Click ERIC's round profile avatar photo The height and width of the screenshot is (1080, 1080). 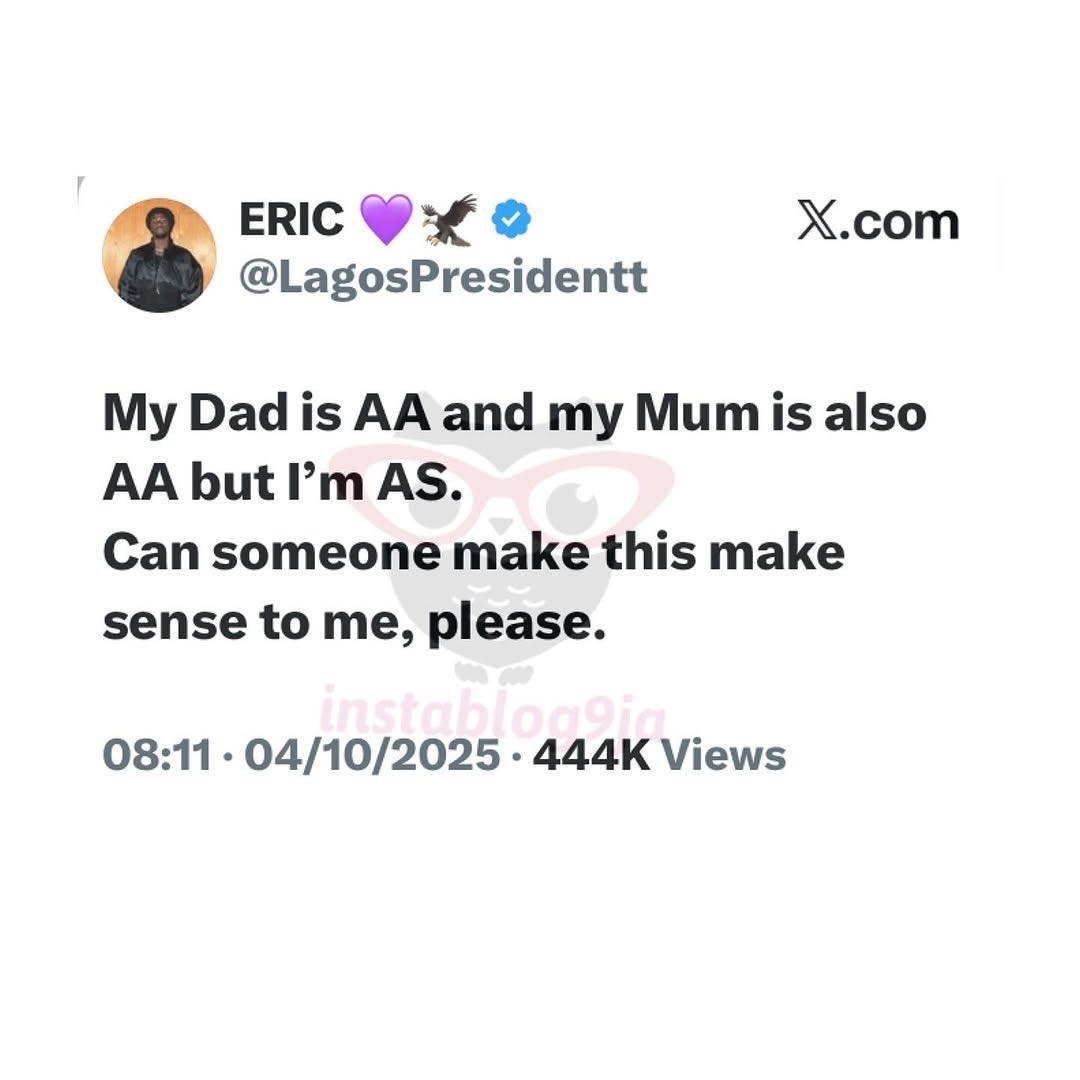[x=159, y=255]
